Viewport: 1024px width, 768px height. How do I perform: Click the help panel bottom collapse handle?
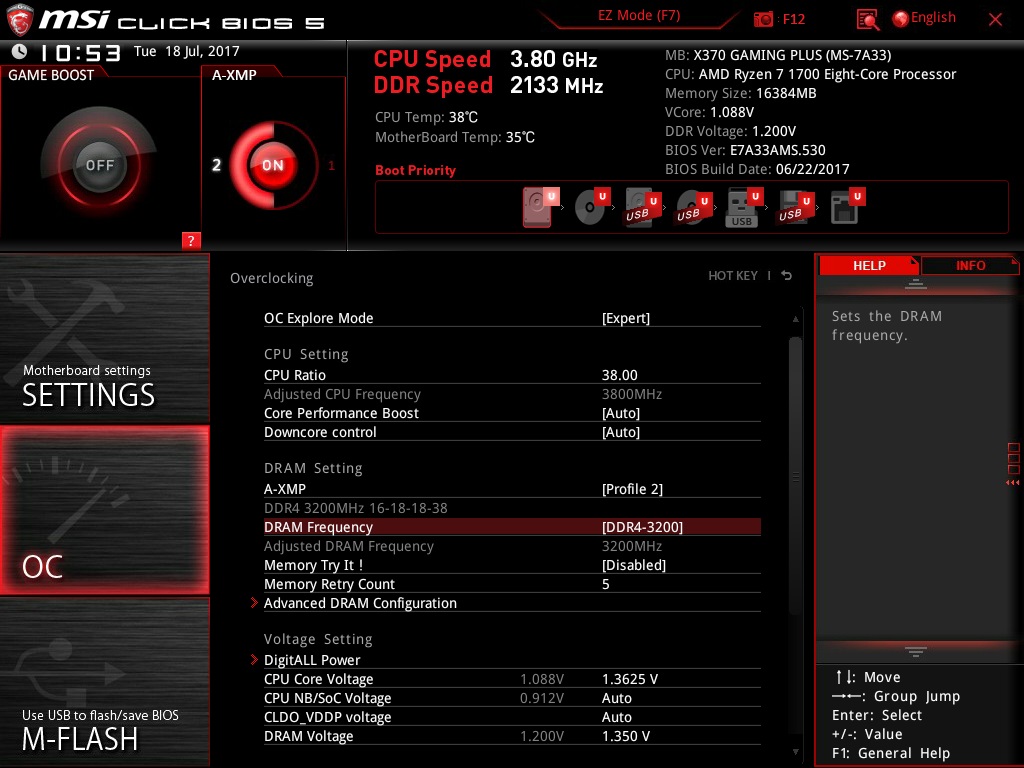point(916,651)
